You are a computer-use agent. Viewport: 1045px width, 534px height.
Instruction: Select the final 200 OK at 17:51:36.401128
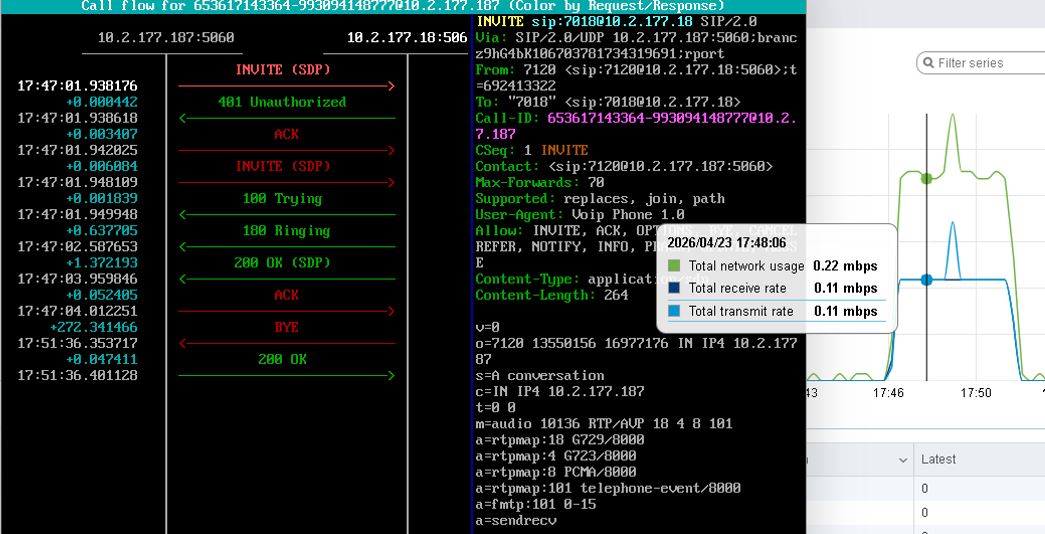282,359
